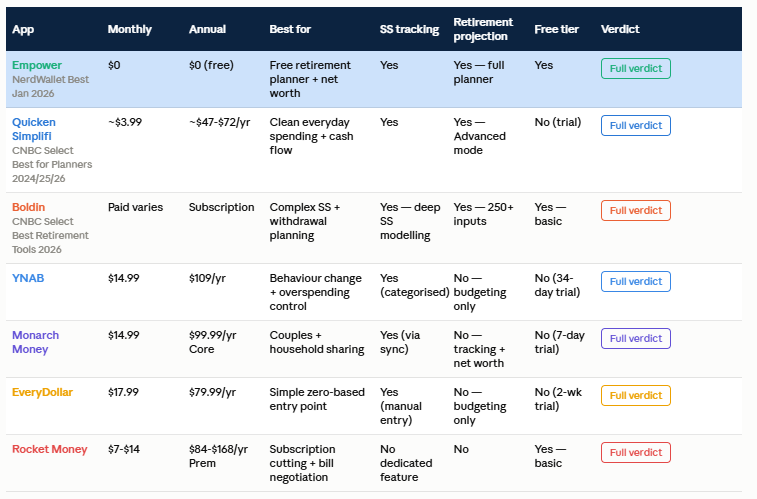Open YNAB's Full verdict button

click(x=635, y=281)
